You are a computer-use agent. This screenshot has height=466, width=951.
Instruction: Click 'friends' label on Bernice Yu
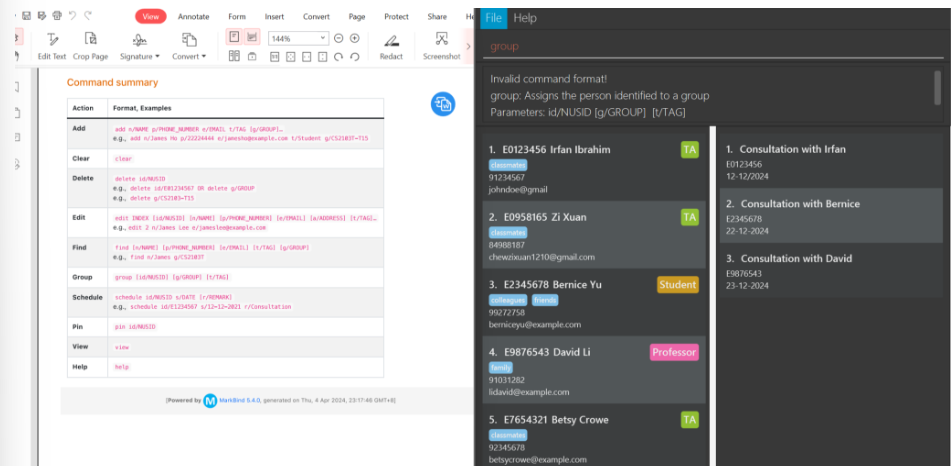coord(545,300)
